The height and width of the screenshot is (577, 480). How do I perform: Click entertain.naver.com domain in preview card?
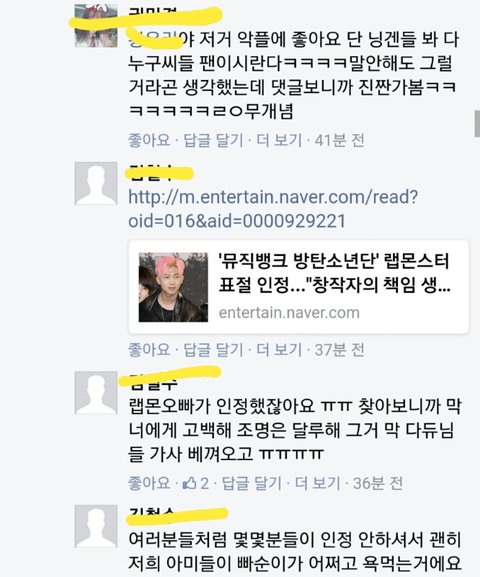(x=289, y=313)
